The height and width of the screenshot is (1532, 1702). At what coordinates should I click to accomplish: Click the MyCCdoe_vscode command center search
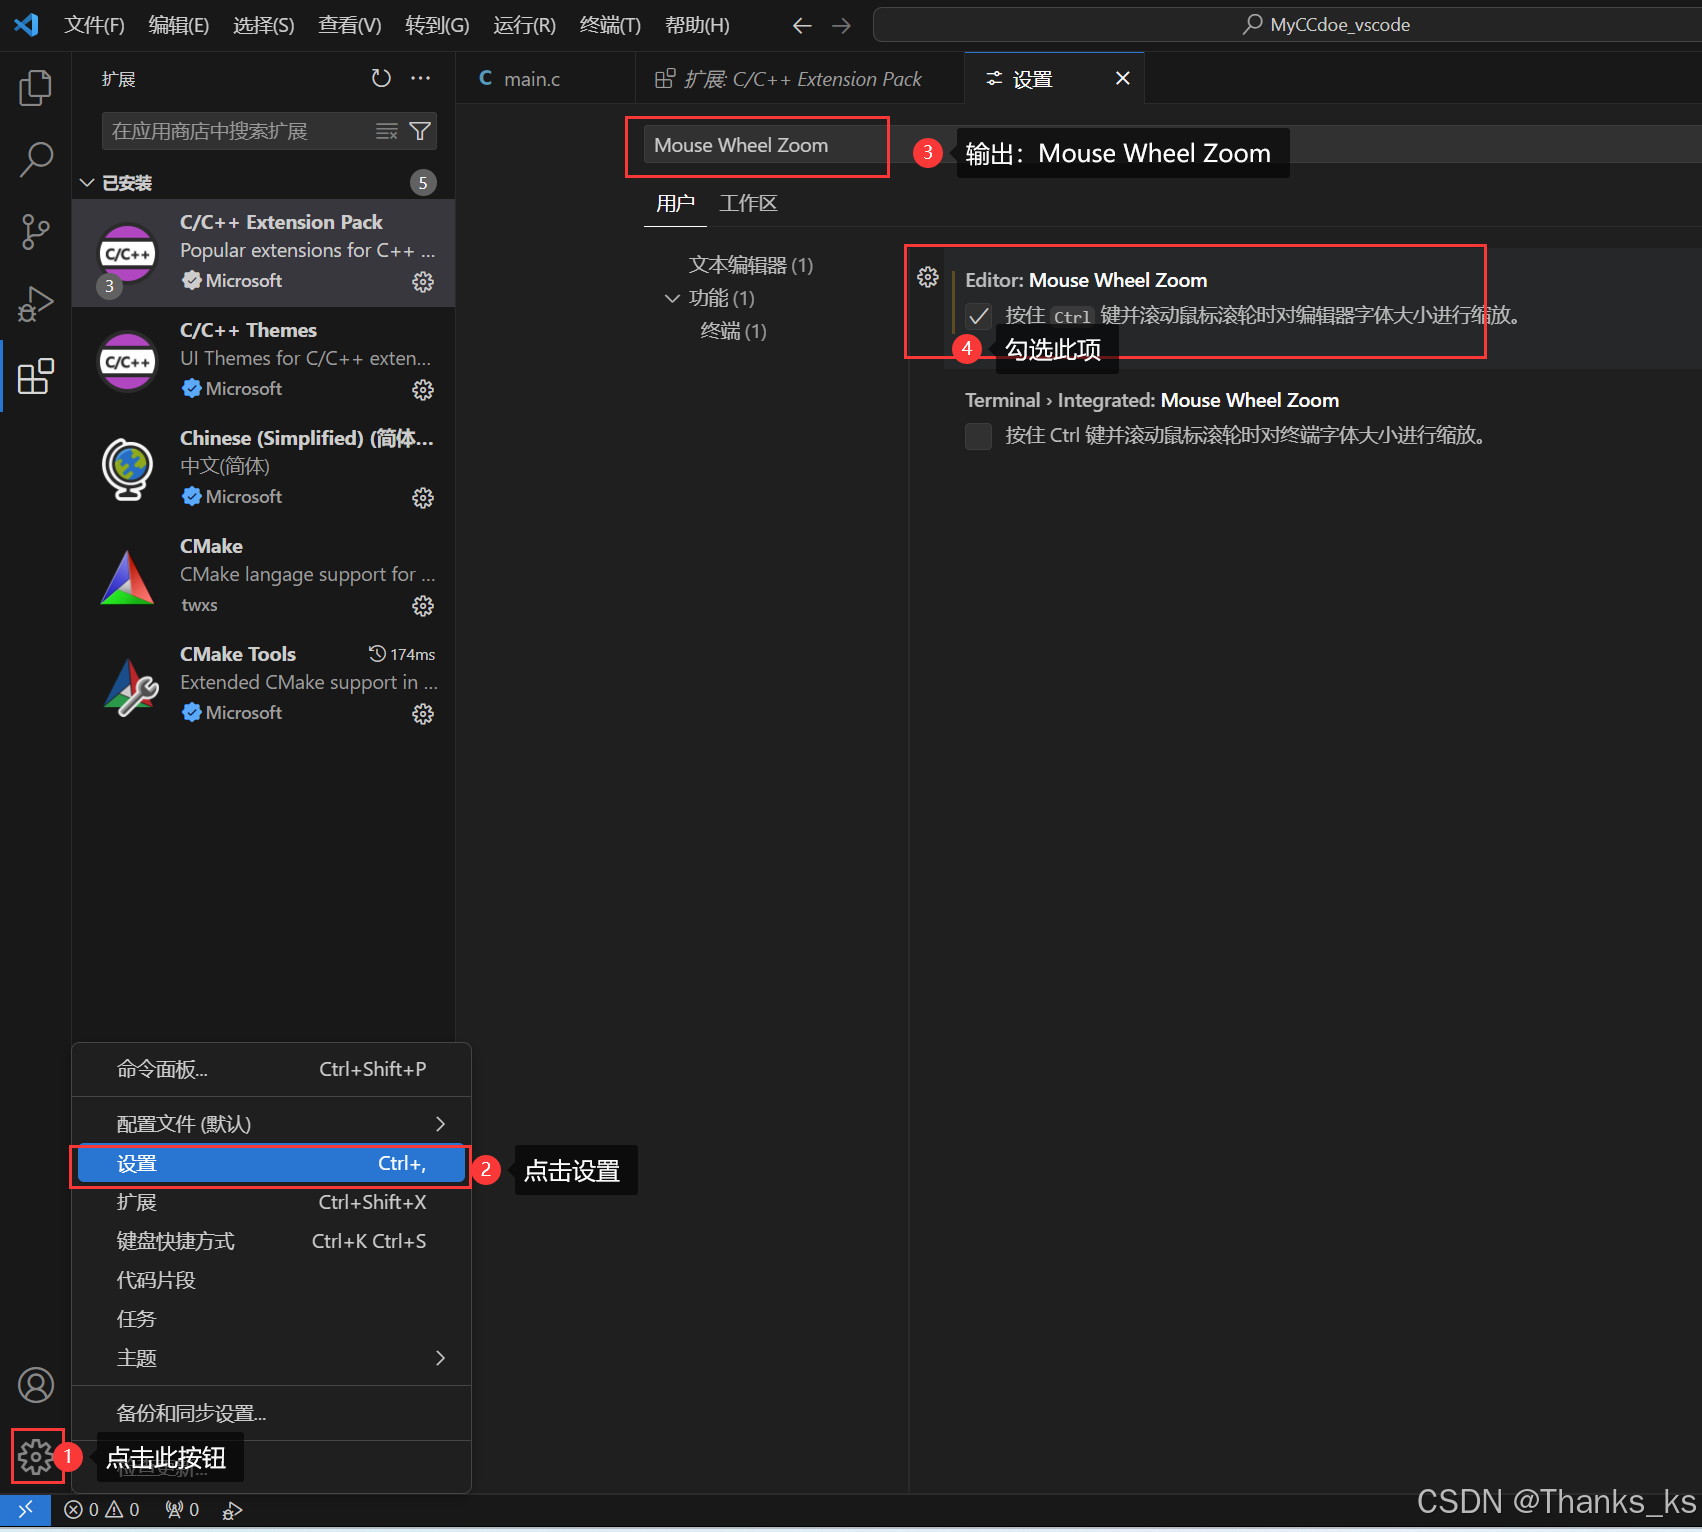(x=1287, y=25)
